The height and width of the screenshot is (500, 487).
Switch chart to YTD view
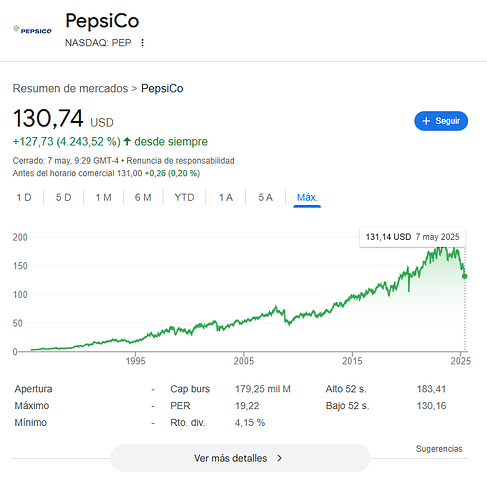click(184, 197)
